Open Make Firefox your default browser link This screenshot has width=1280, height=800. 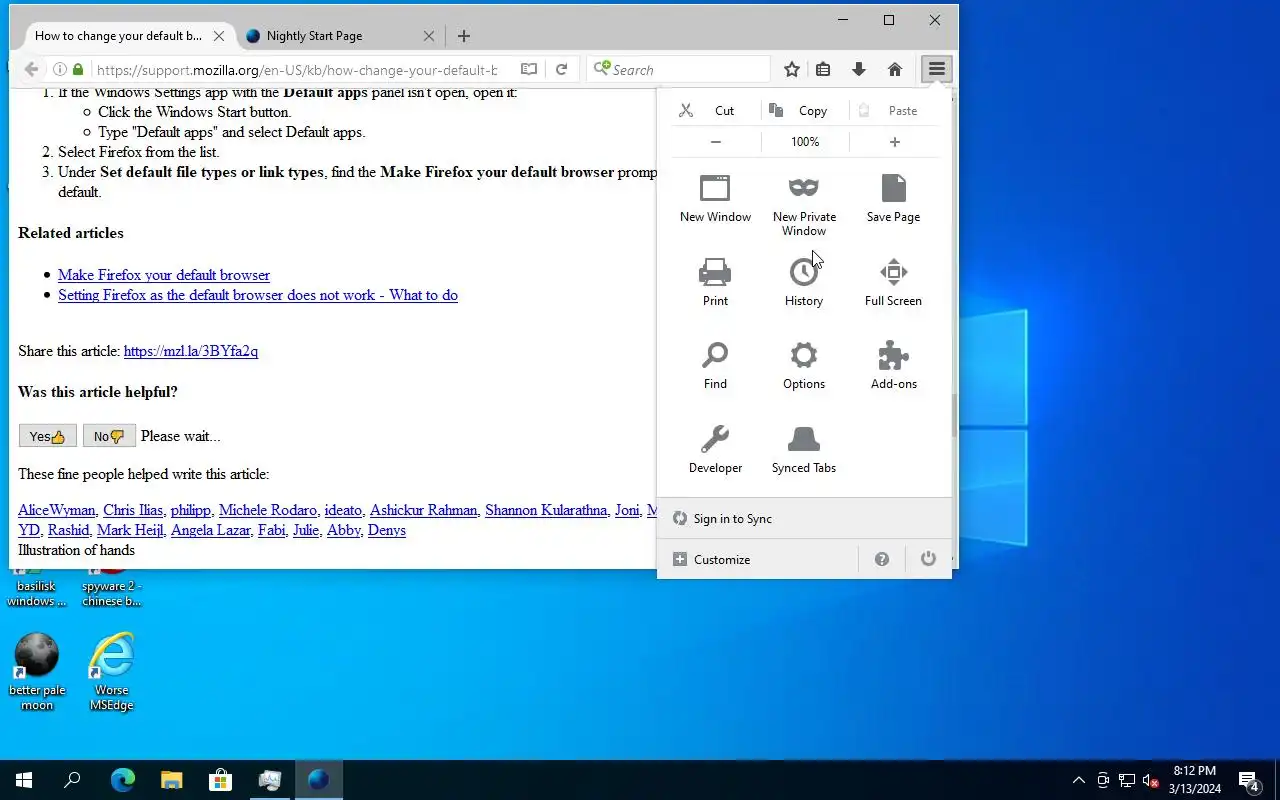coord(164,275)
